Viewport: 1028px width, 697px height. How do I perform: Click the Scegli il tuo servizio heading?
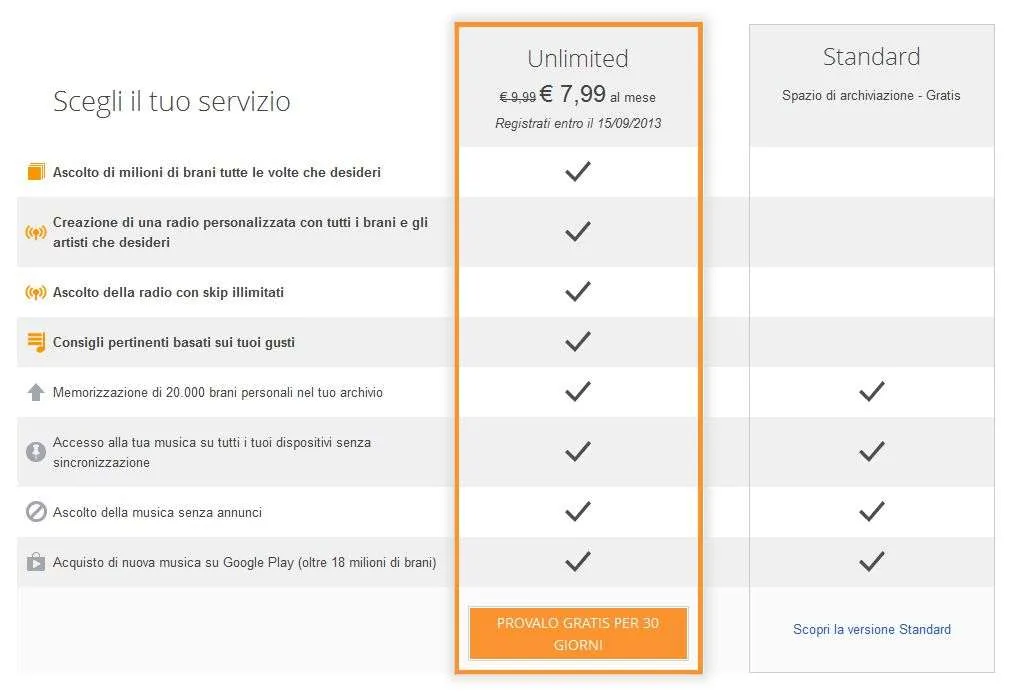click(x=172, y=102)
